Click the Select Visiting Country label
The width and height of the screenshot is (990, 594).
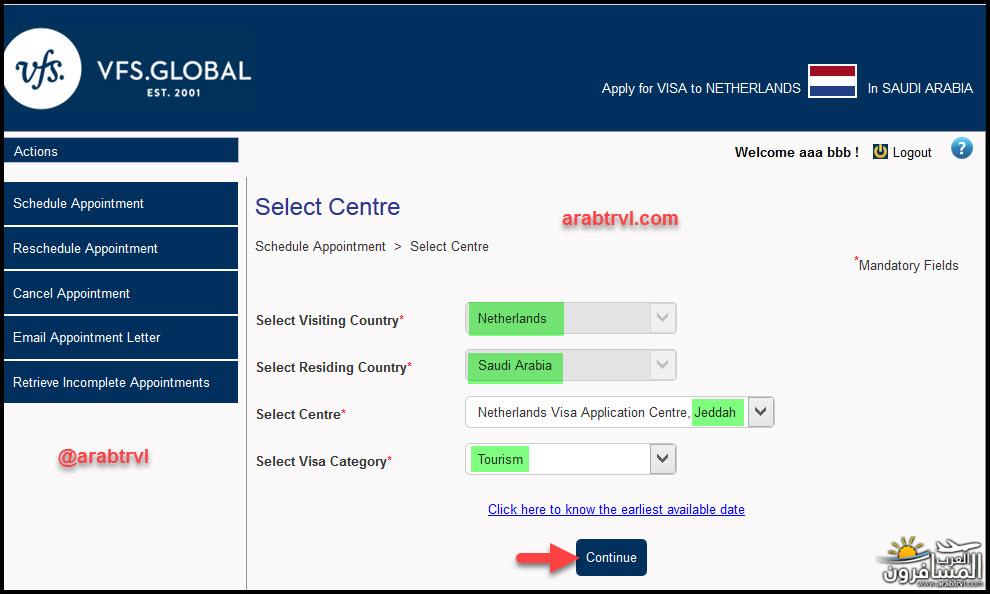(330, 320)
